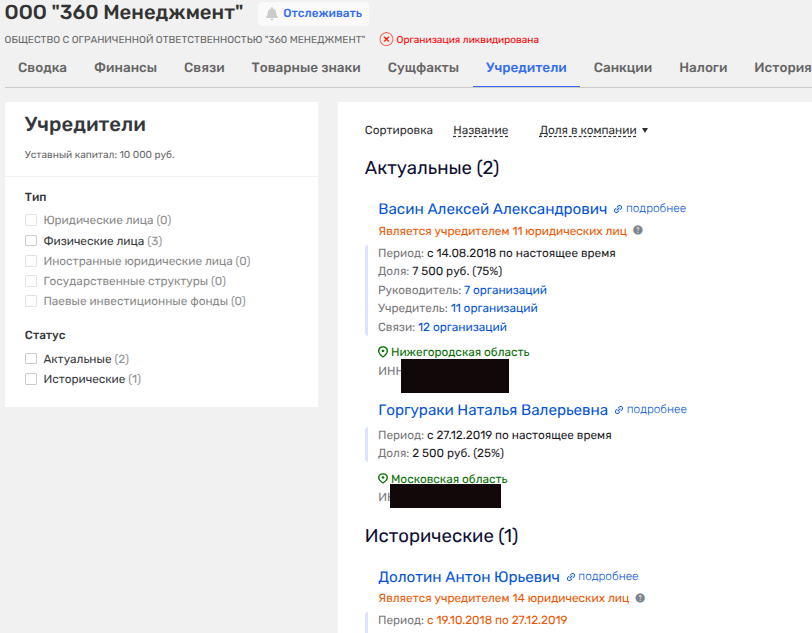Switch to the Финансы tab
812x633 pixels.
pyautogui.click(x=125, y=68)
